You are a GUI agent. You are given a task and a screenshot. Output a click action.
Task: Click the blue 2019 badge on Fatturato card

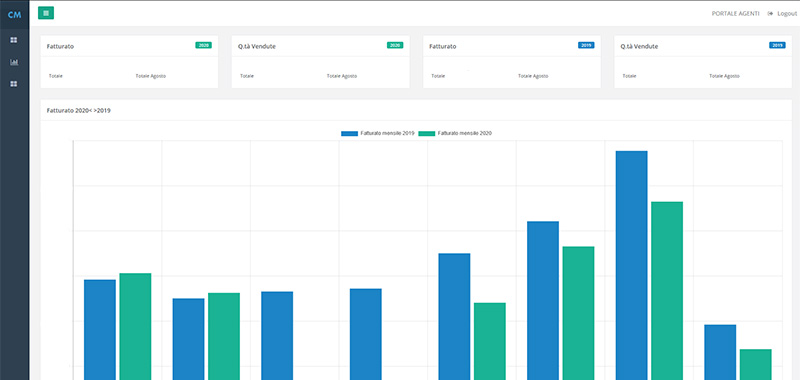(x=586, y=45)
